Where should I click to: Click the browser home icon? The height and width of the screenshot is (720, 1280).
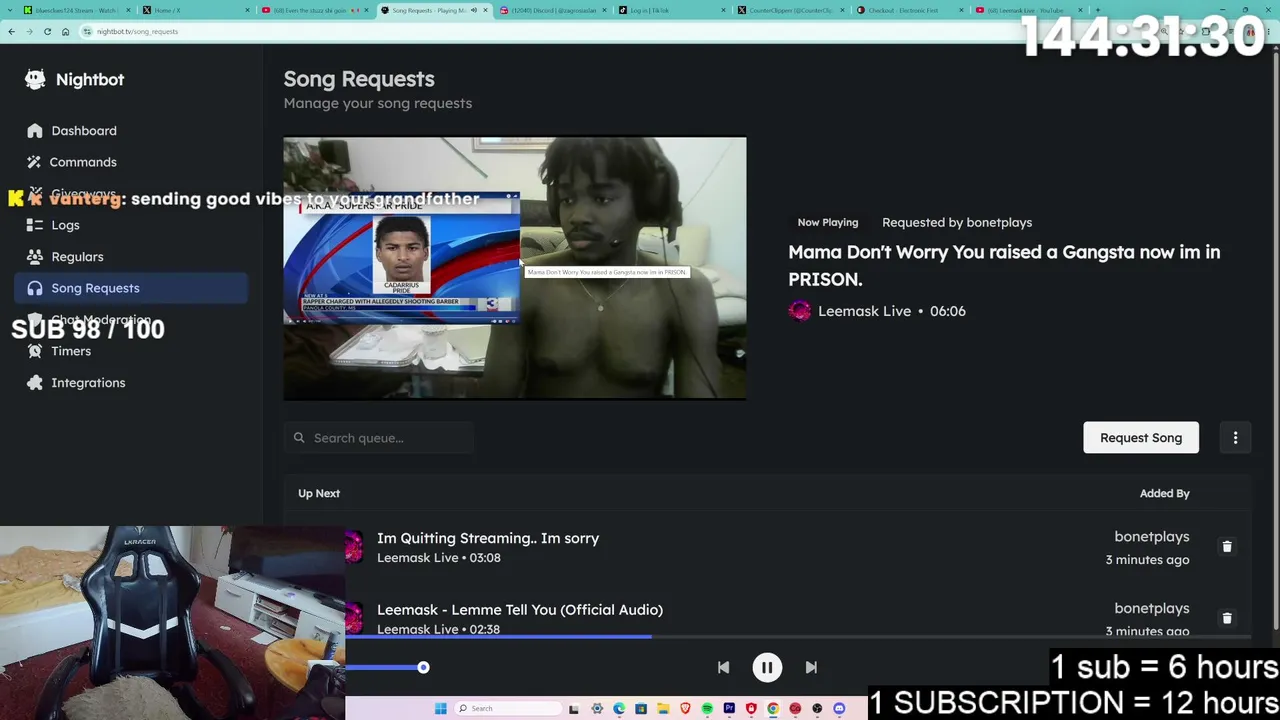[65, 31]
